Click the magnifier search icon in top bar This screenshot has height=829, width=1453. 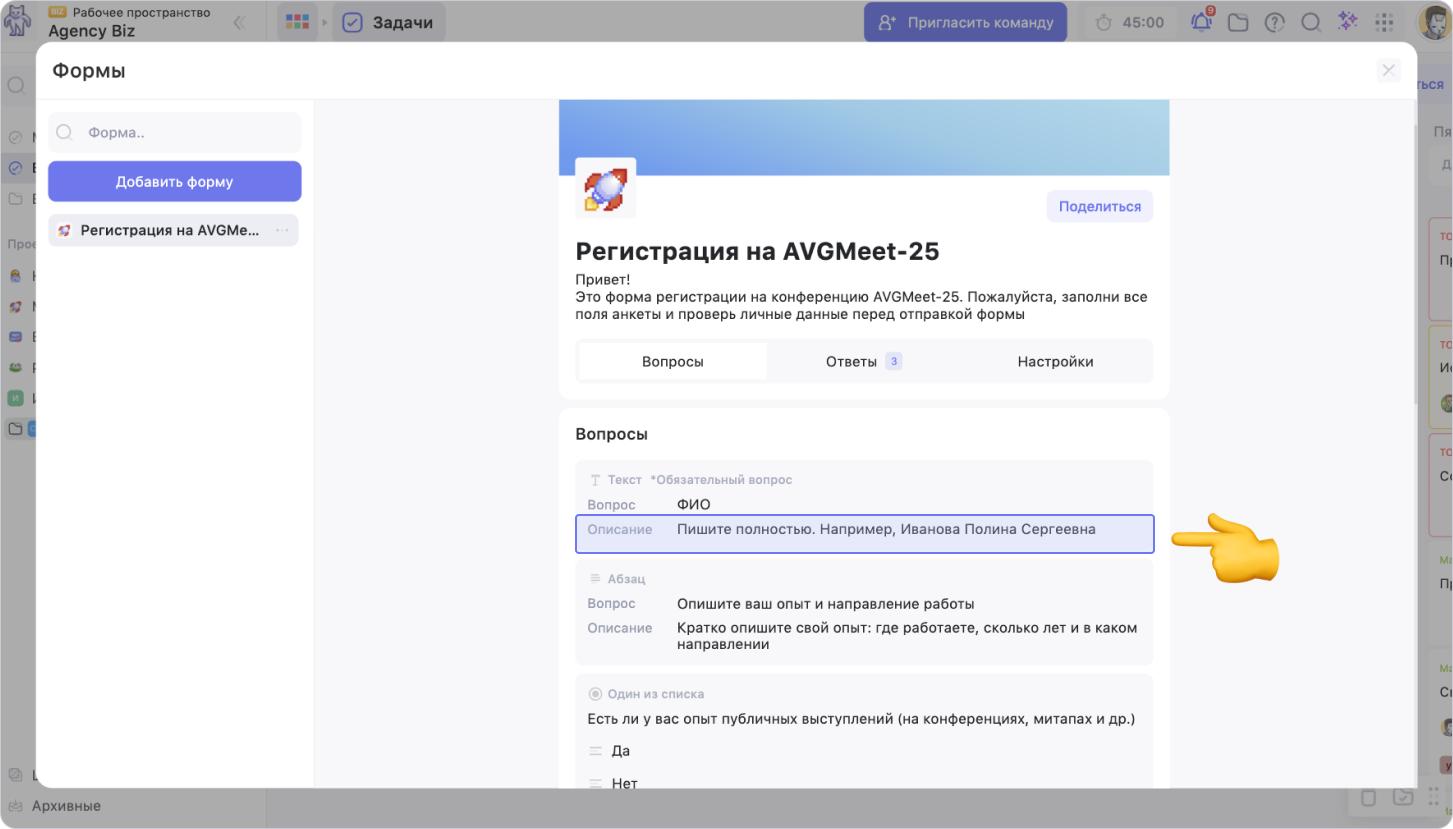tap(1311, 22)
